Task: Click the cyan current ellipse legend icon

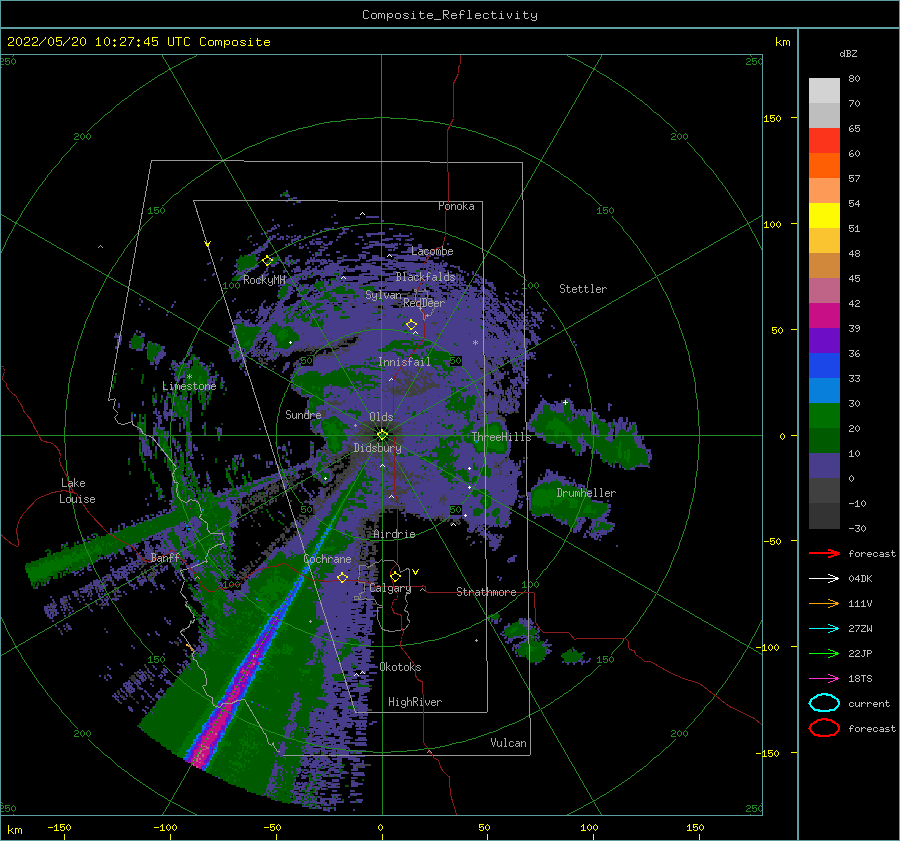Action: pyautogui.click(x=824, y=703)
